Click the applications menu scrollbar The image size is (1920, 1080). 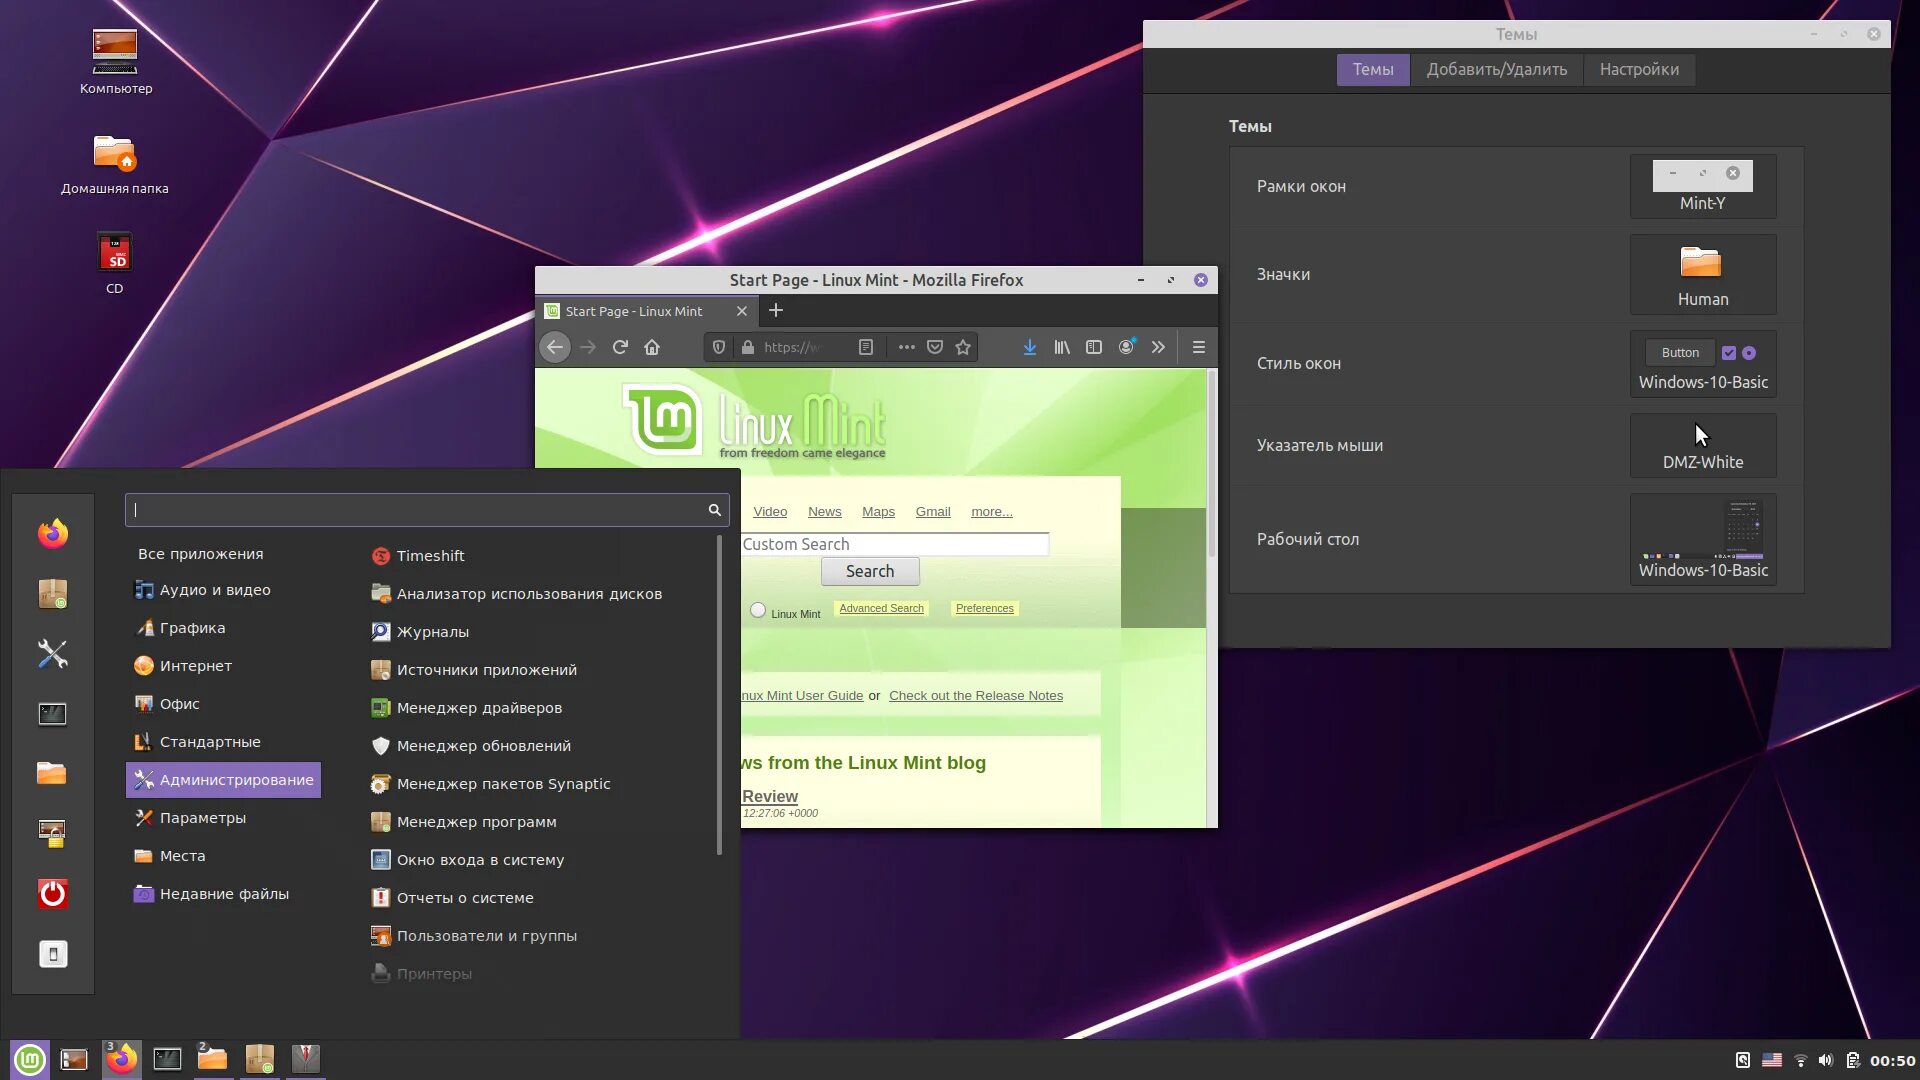(720, 695)
